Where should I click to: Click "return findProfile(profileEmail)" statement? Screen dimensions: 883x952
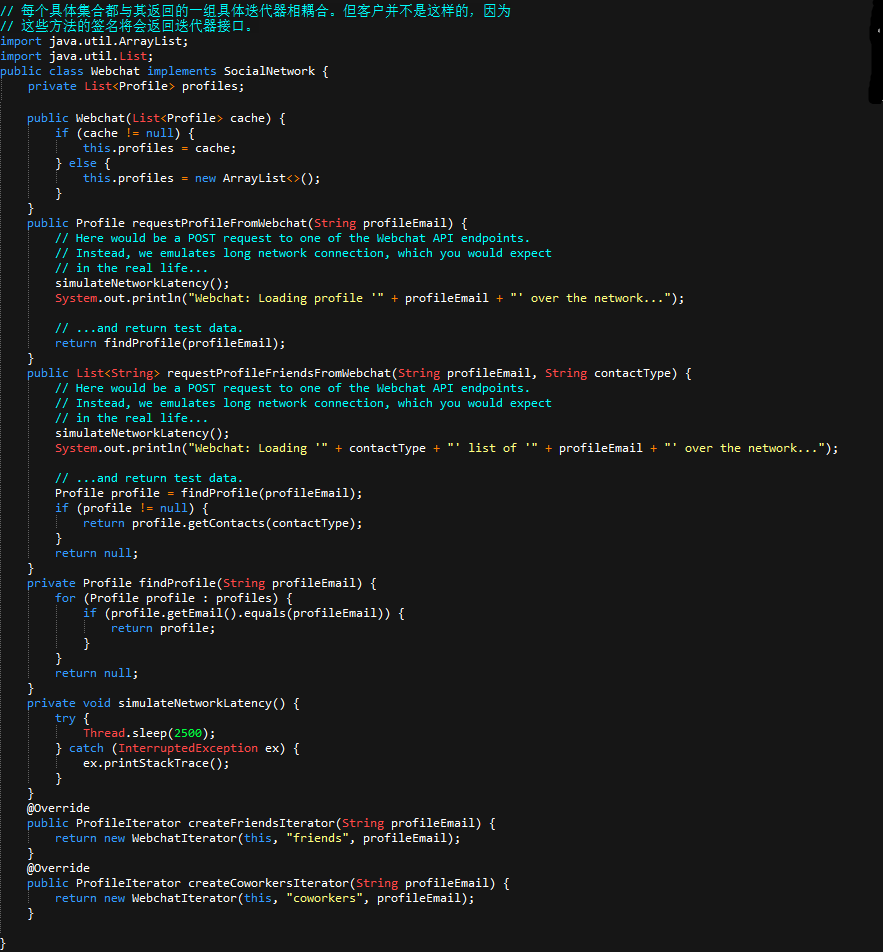click(x=170, y=343)
